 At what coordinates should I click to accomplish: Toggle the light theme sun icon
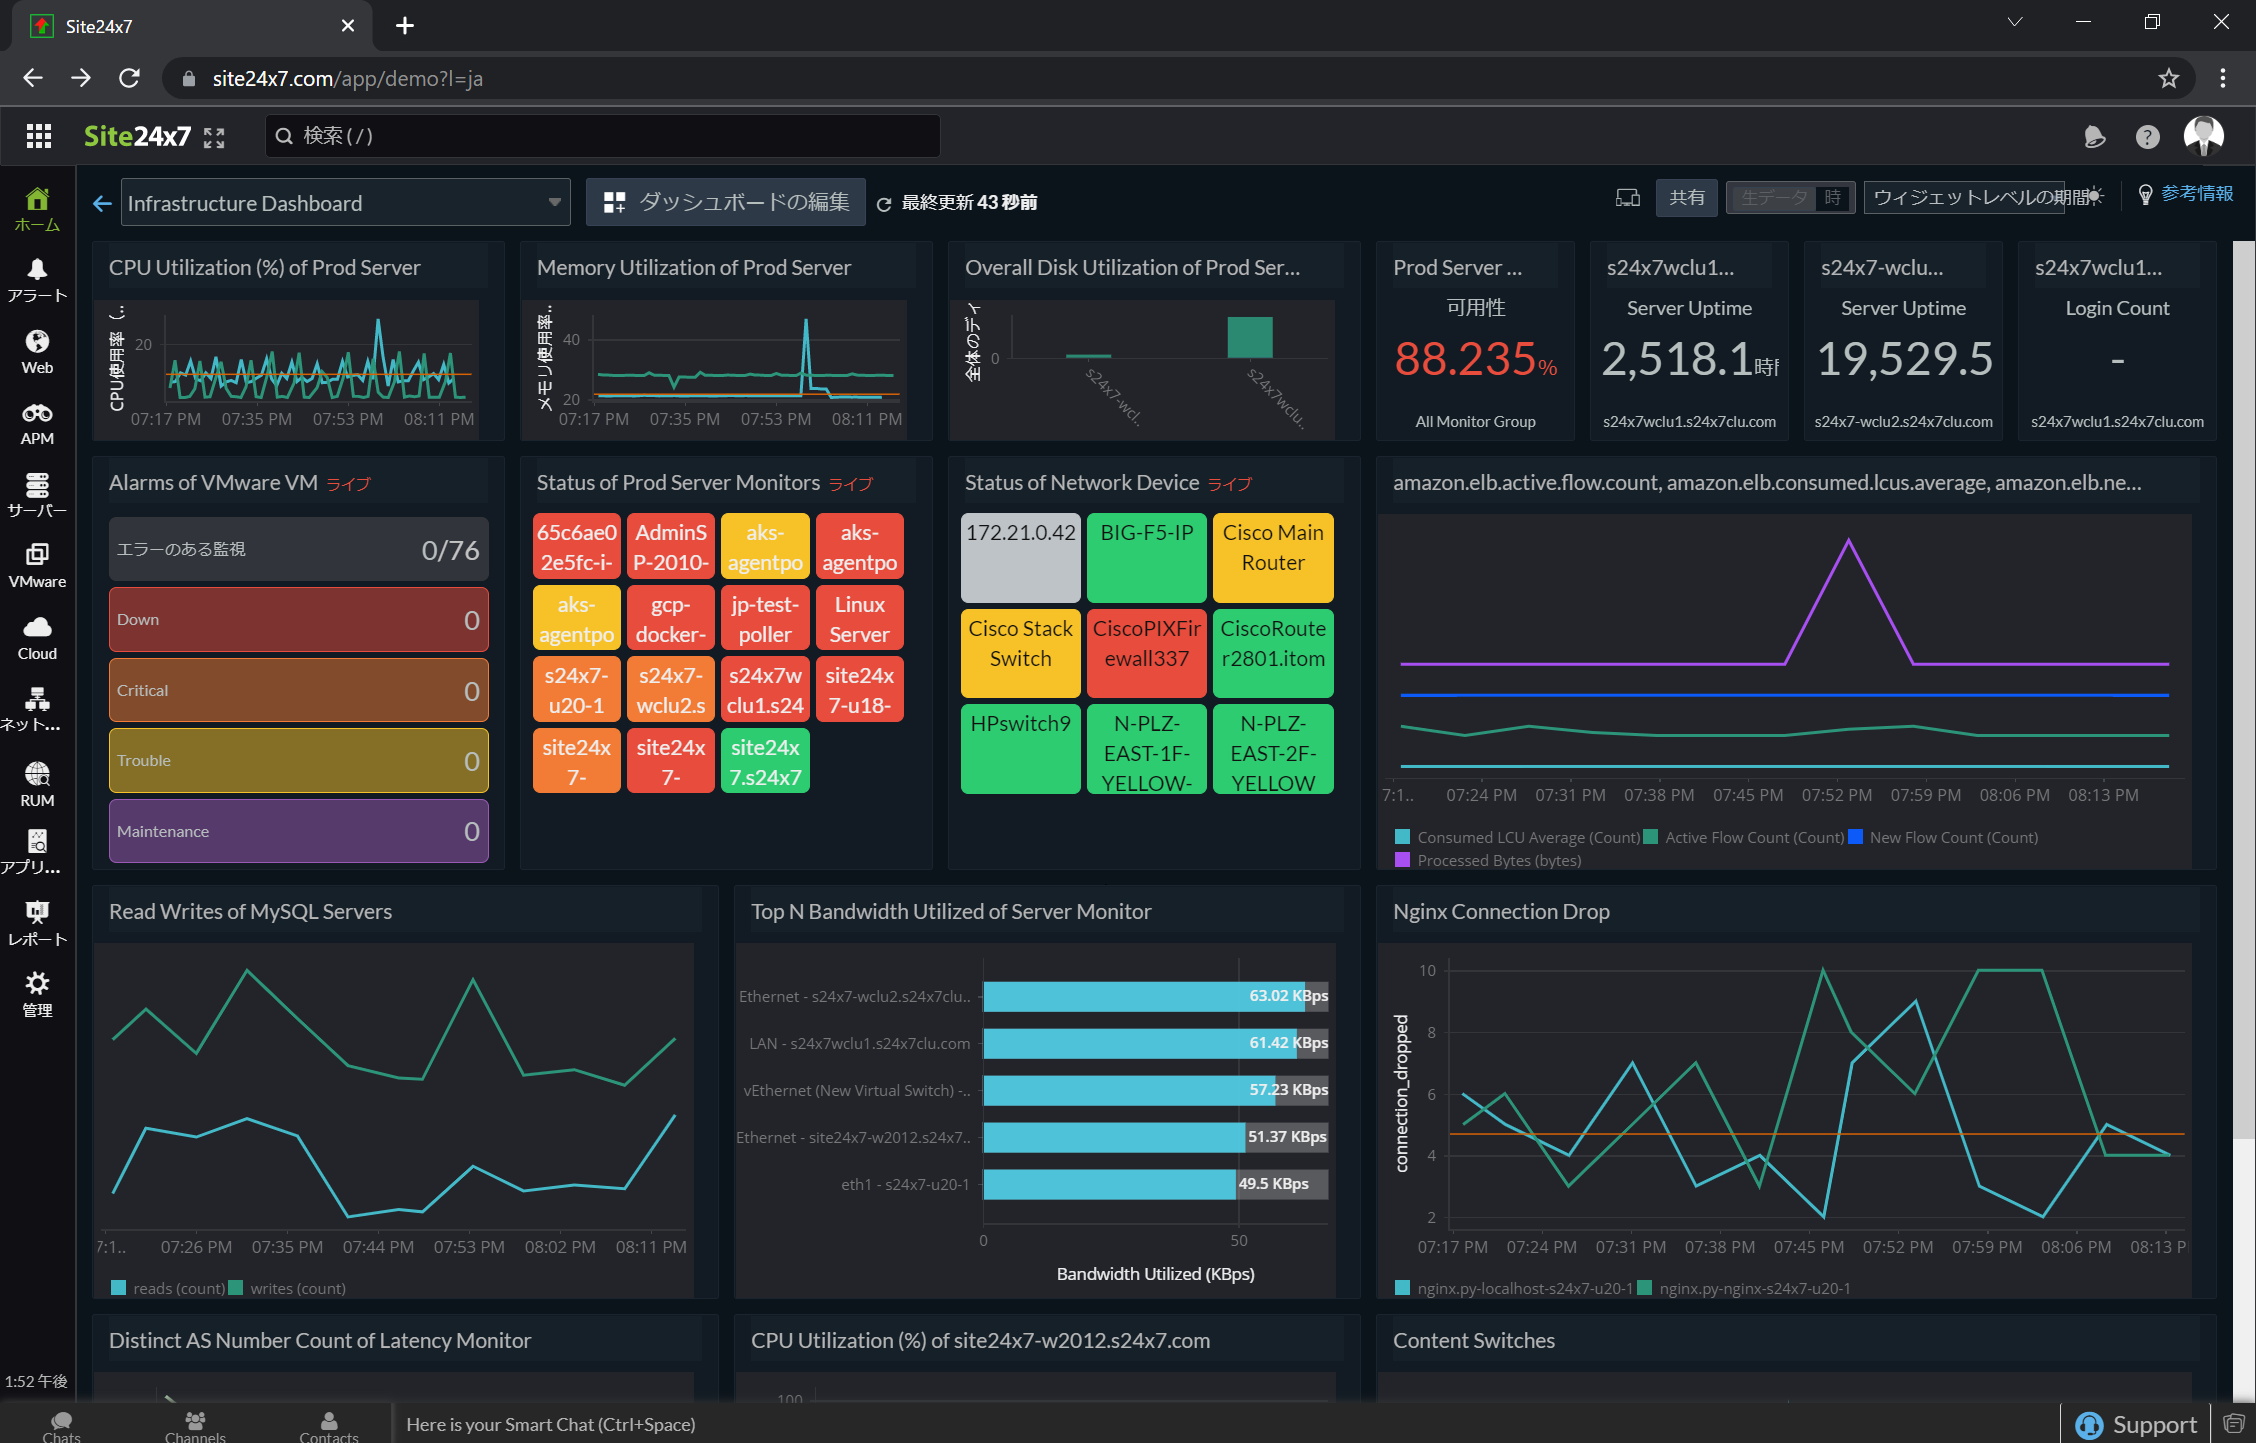click(x=2096, y=197)
